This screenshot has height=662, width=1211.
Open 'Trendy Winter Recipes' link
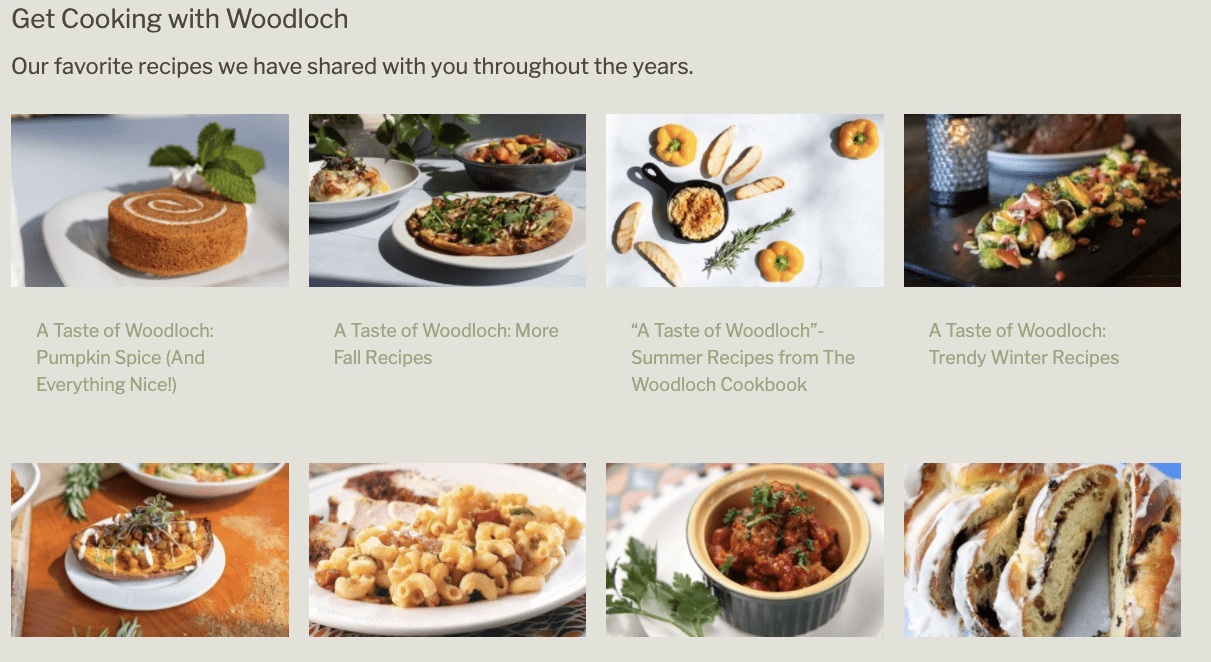[1024, 358]
